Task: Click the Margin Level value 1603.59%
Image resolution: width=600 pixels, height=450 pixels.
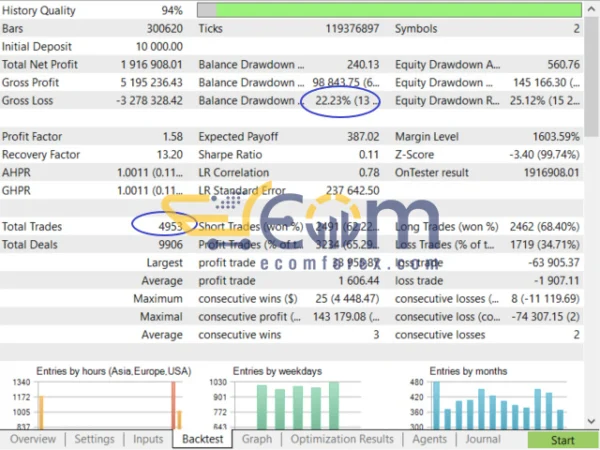Action: 556,136
